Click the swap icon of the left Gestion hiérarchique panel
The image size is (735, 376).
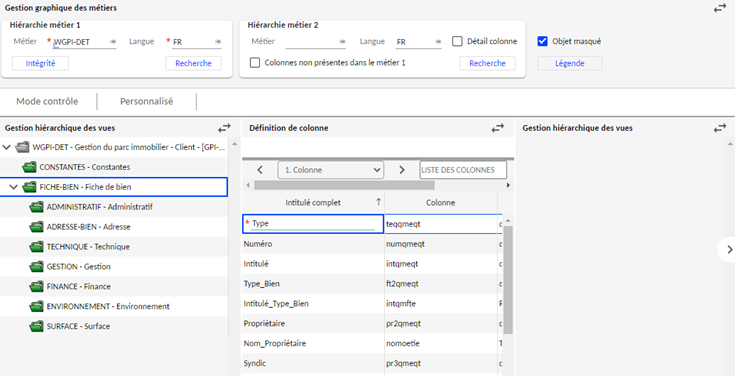point(225,128)
